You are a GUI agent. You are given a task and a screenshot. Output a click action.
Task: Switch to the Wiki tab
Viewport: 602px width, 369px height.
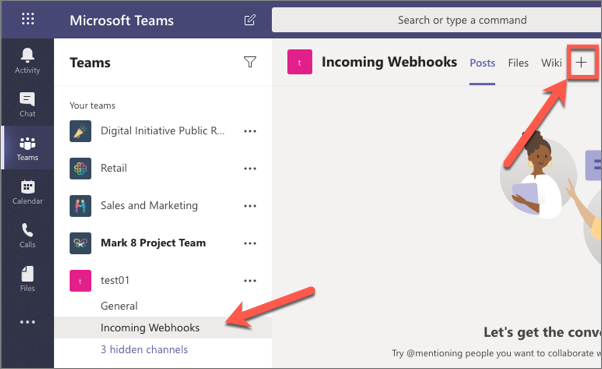click(551, 63)
